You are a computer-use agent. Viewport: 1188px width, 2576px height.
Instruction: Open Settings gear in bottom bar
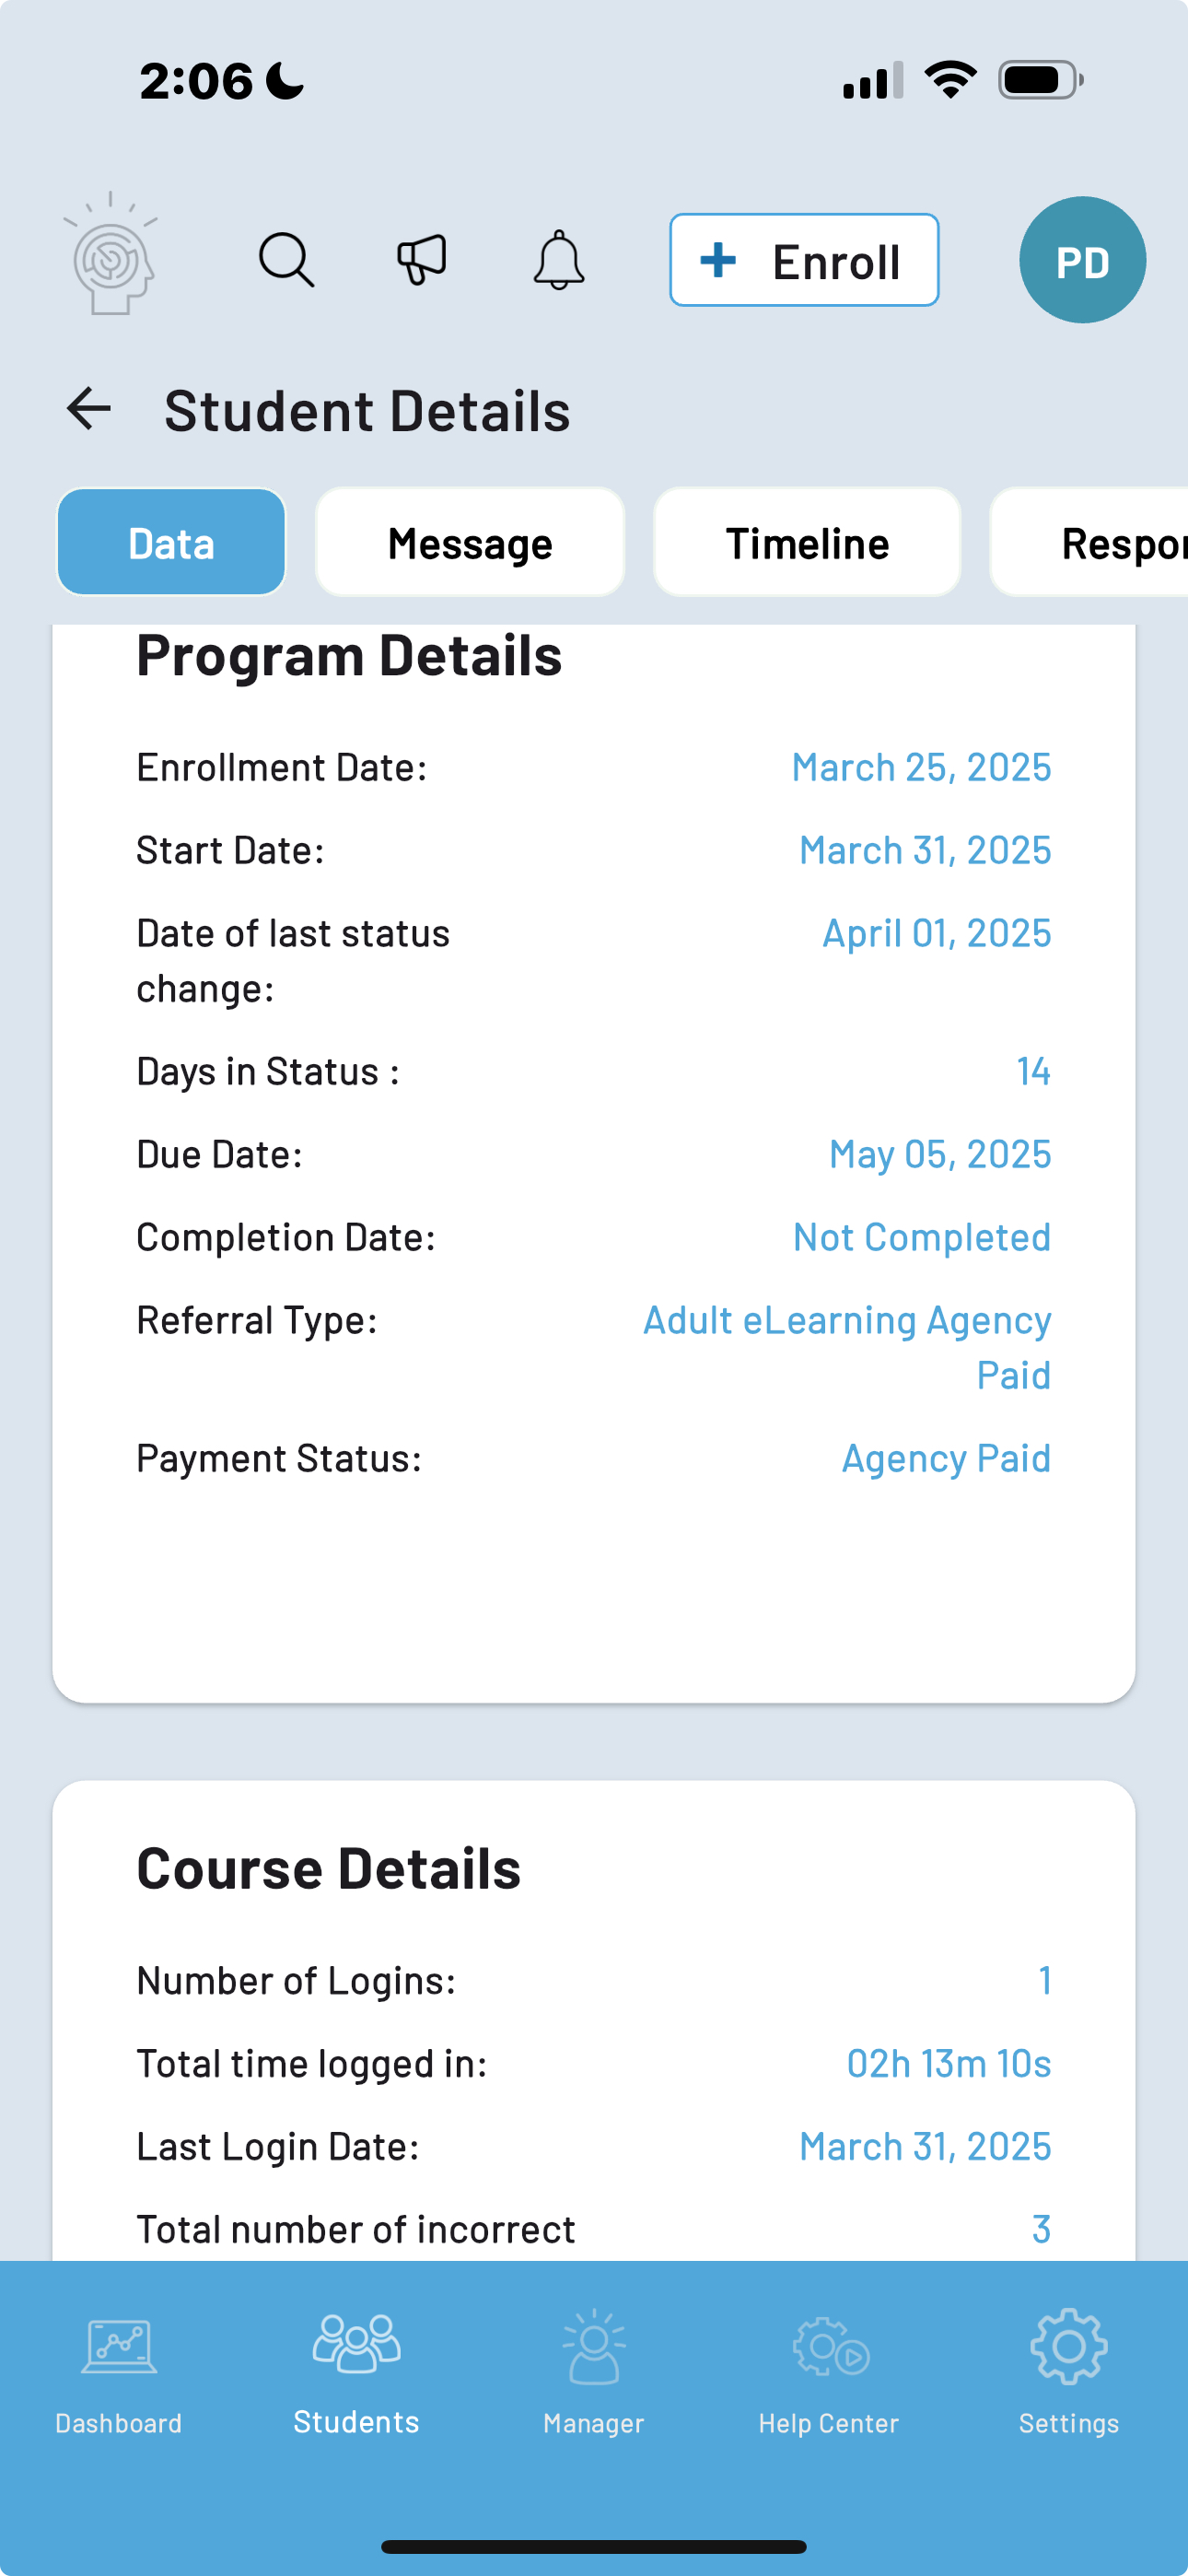tap(1068, 2370)
